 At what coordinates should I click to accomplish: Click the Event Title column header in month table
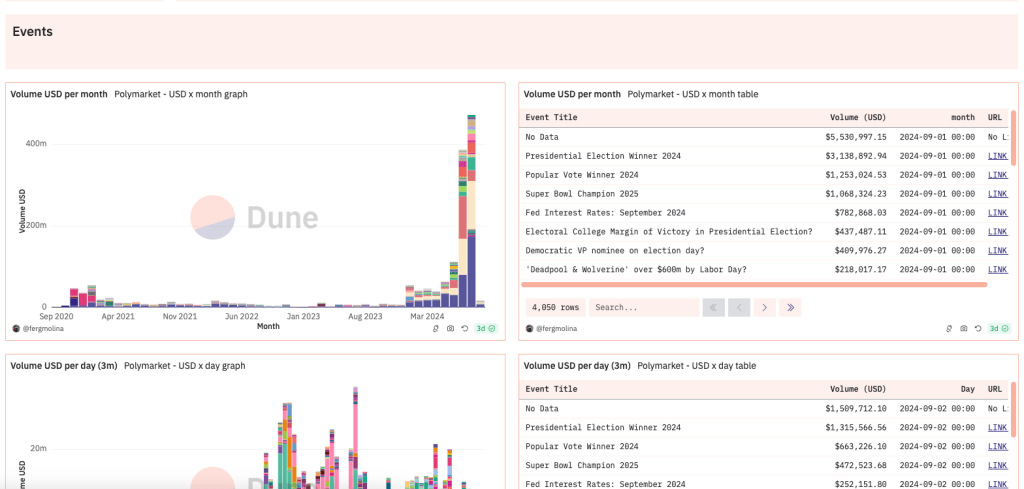551,117
